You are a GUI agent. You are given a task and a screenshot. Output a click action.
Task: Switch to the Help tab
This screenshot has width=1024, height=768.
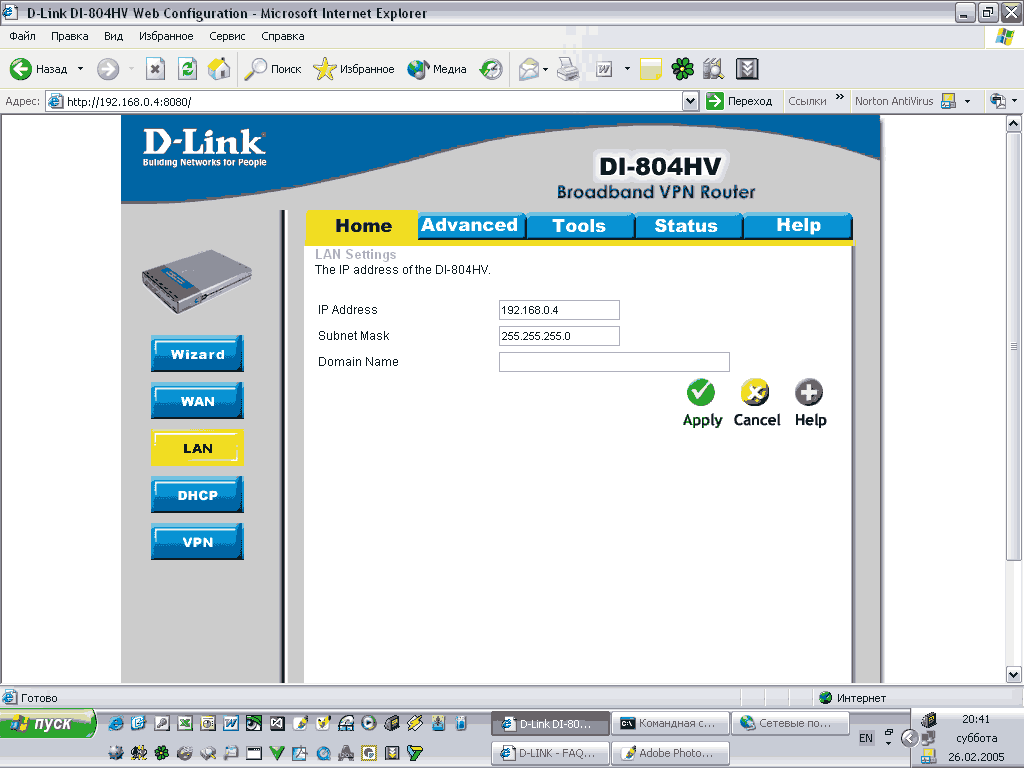pyautogui.click(x=798, y=225)
